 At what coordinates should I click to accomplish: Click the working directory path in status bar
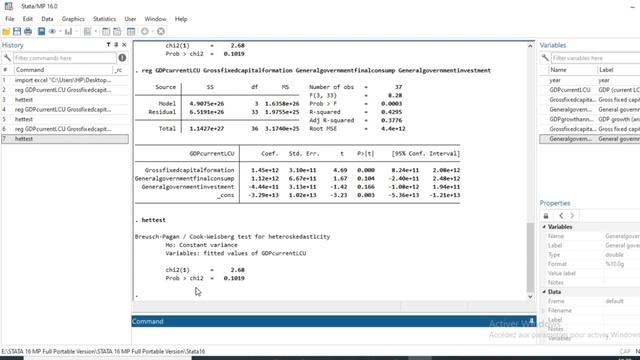pyautogui.click(x=103, y=351)
